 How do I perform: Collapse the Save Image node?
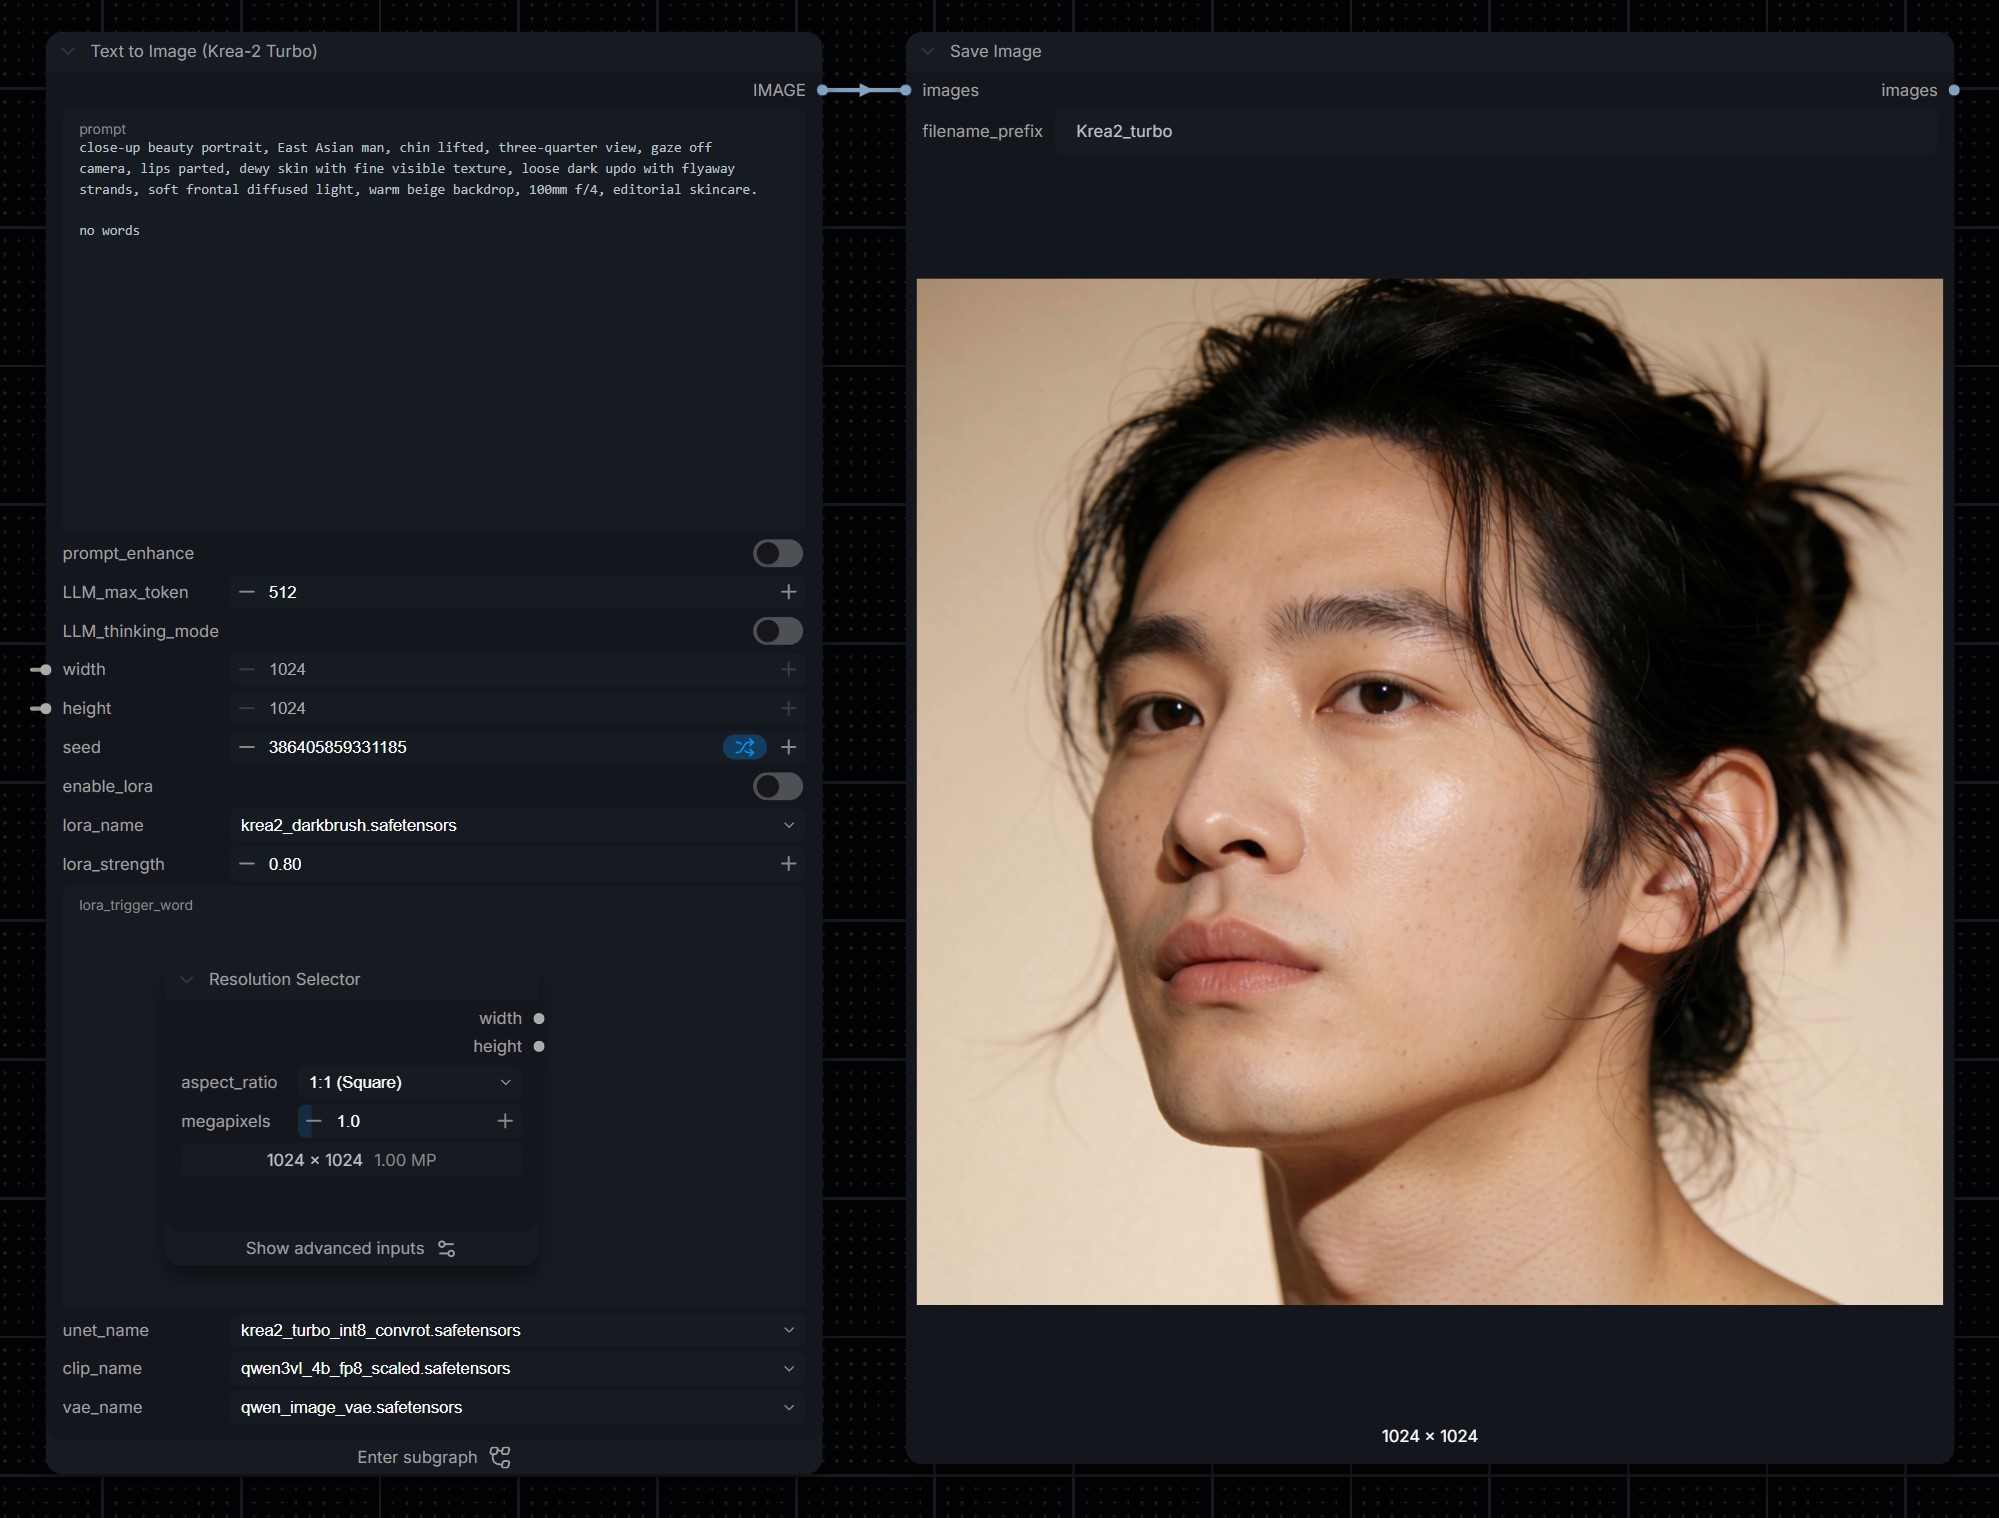[928, 51]
